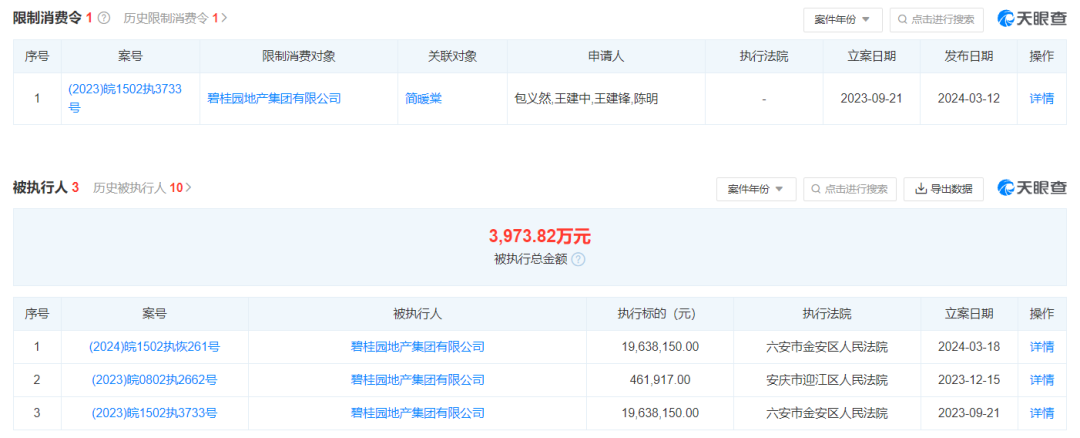Click download icon on 导出数据 button
The width and height of the screenshot is (1080, 438).
click(x=920, y=189)
